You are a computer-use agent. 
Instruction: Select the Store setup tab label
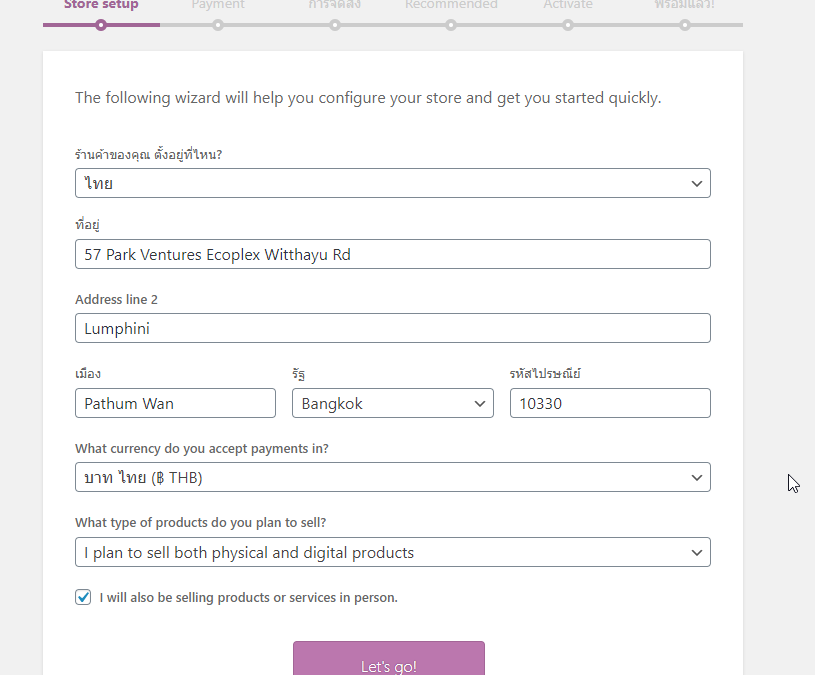[101, 5]
